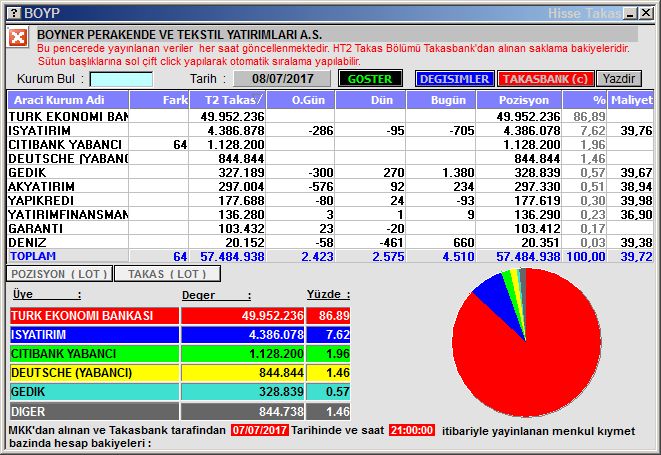Click Pozisyon value 297.330
This screenshot has width=661, height=455.
(x=537, y=186)
